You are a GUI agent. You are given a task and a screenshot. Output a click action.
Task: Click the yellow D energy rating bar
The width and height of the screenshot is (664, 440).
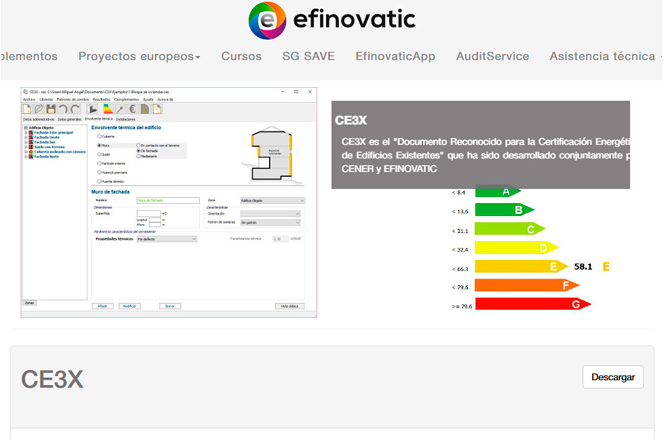[x=517, y=248]
